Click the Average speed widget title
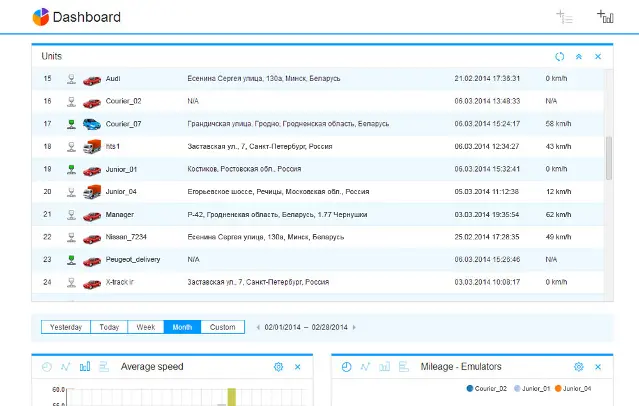Viewport: 639px width, 406px height. [152, 367]
